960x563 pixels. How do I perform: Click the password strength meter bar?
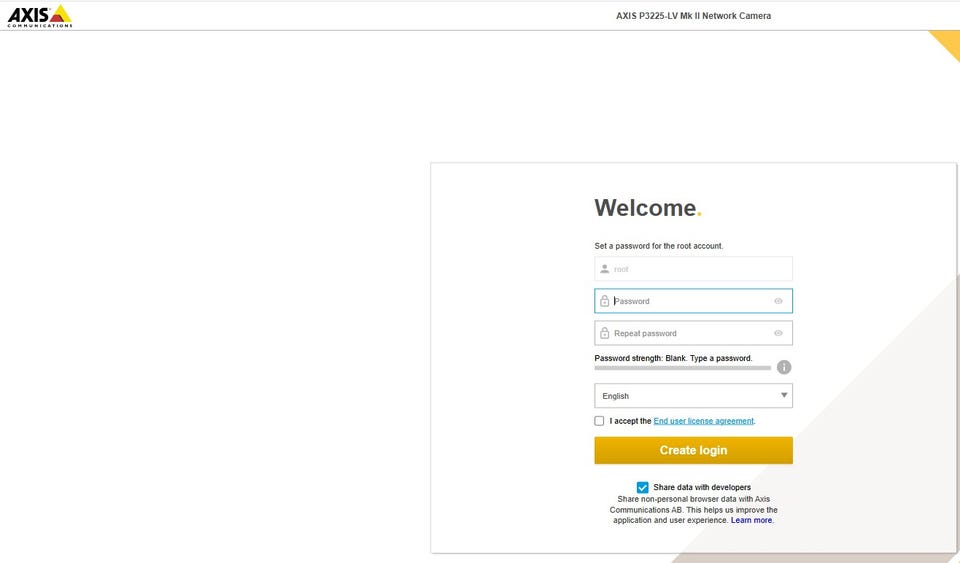(683, 368)
